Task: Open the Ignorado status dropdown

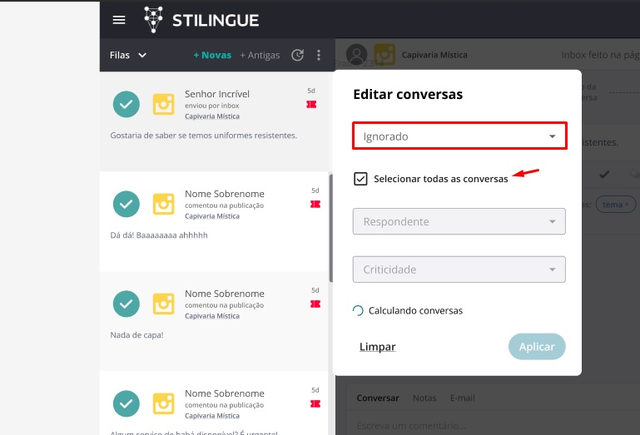Action: pos(460,136)
